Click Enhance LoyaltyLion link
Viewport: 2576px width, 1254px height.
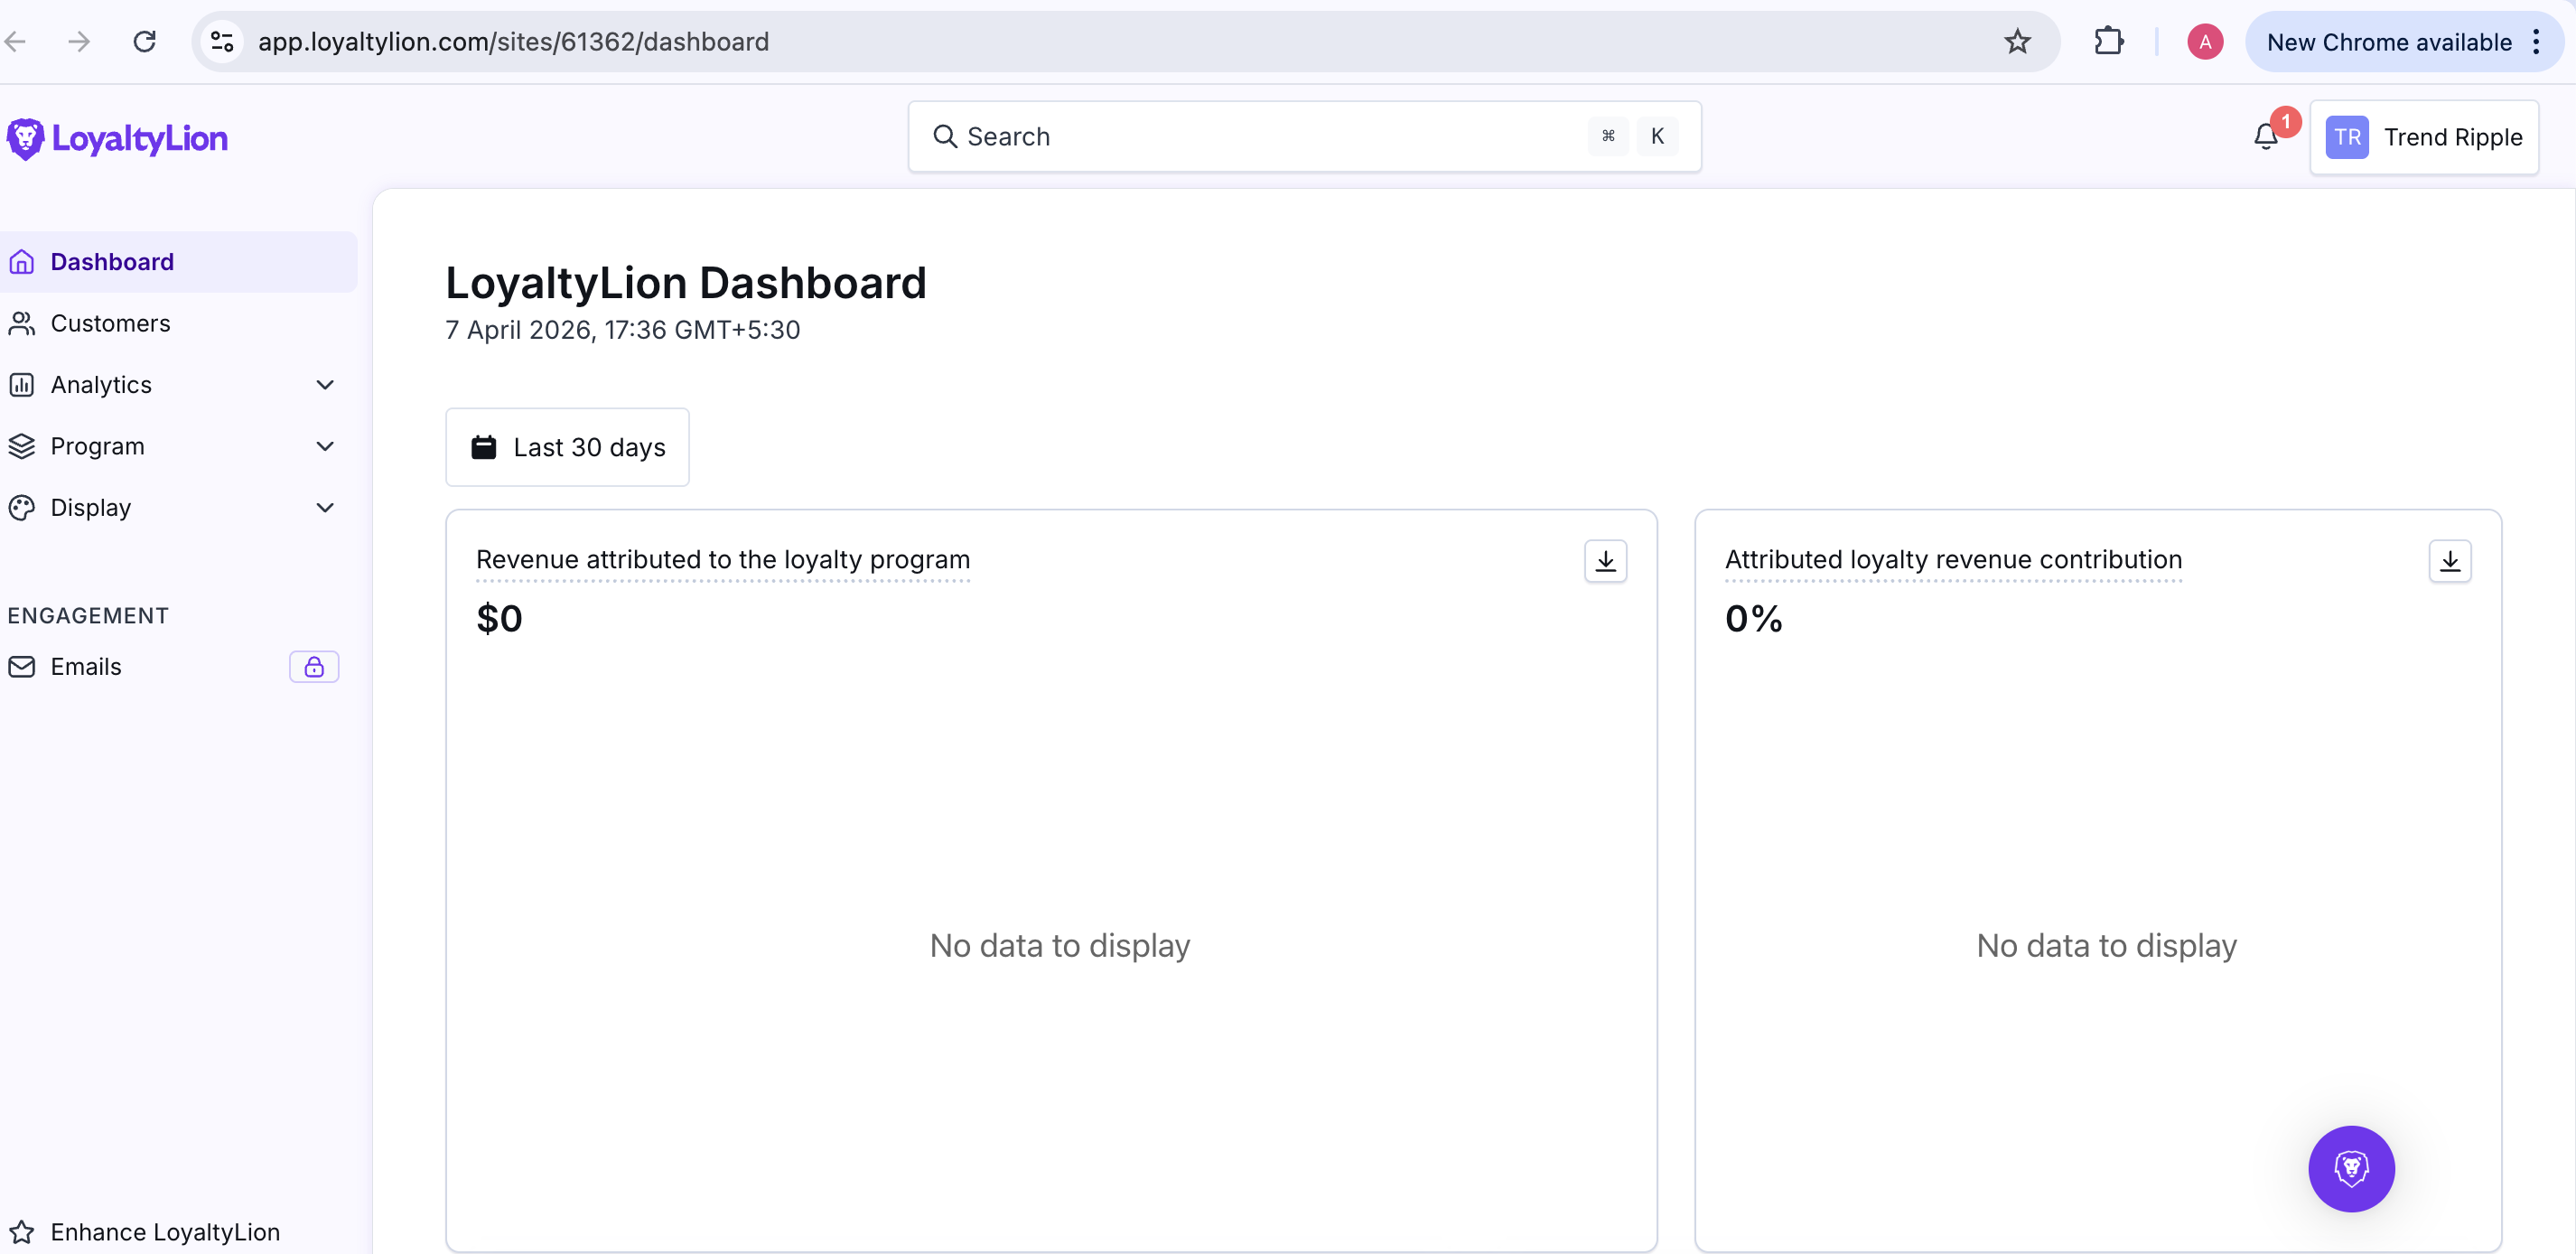tap(165, 1232)
